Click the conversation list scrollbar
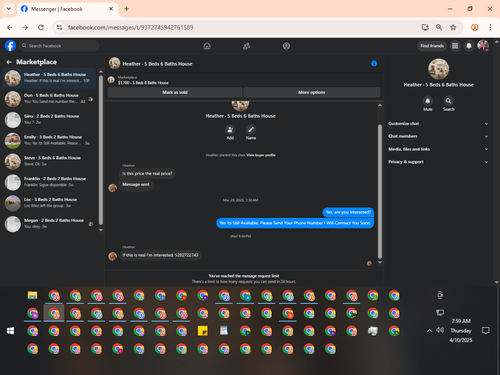The width and height of the screenshot is (500, 375). (101, 150)
